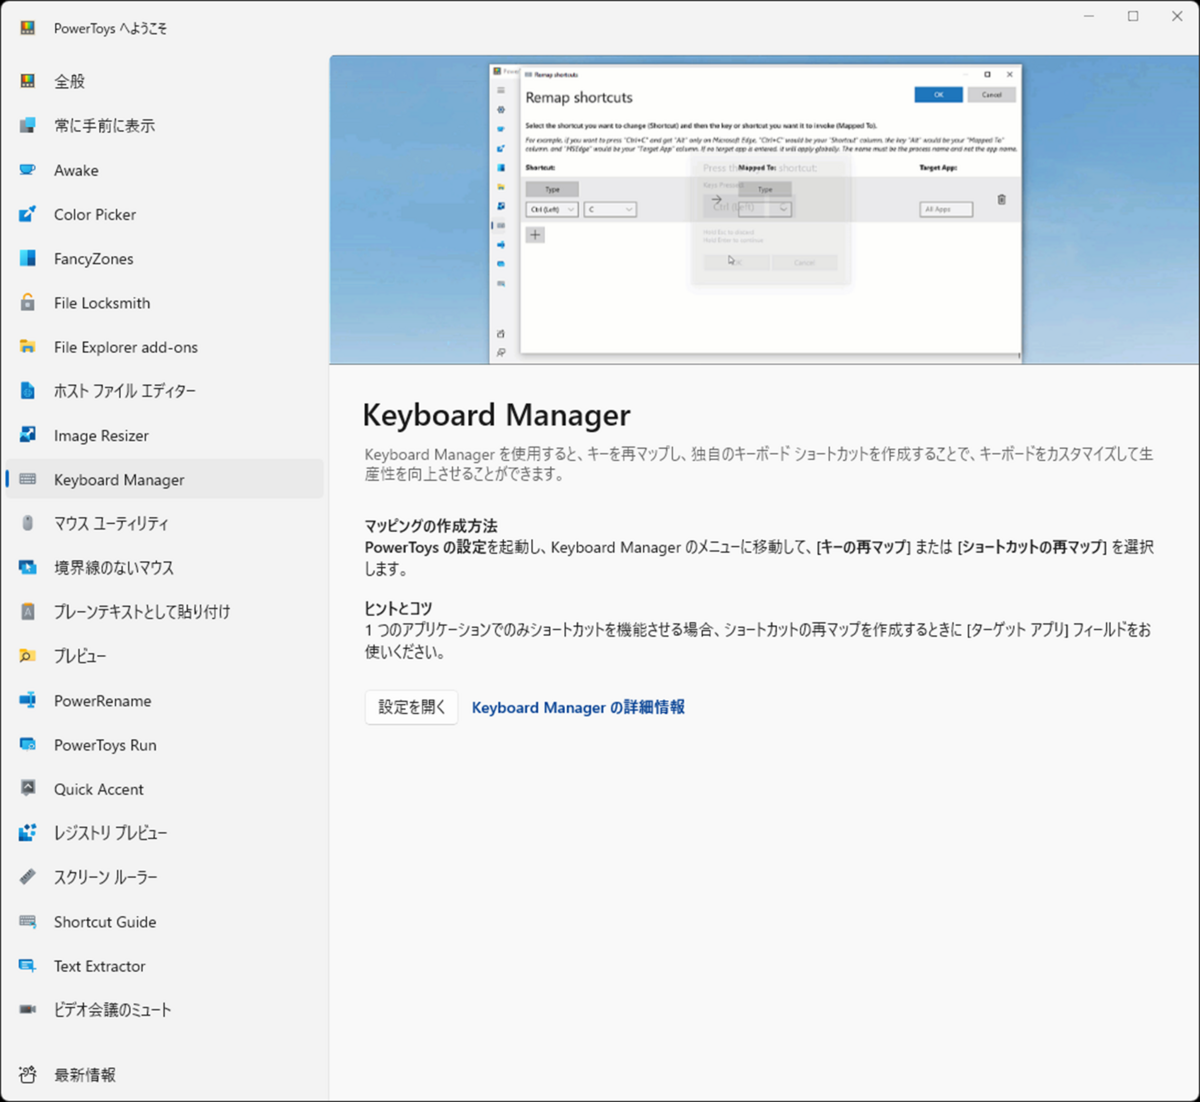
Task: Select the File Locksmith label
Action: tap(102, 302)
